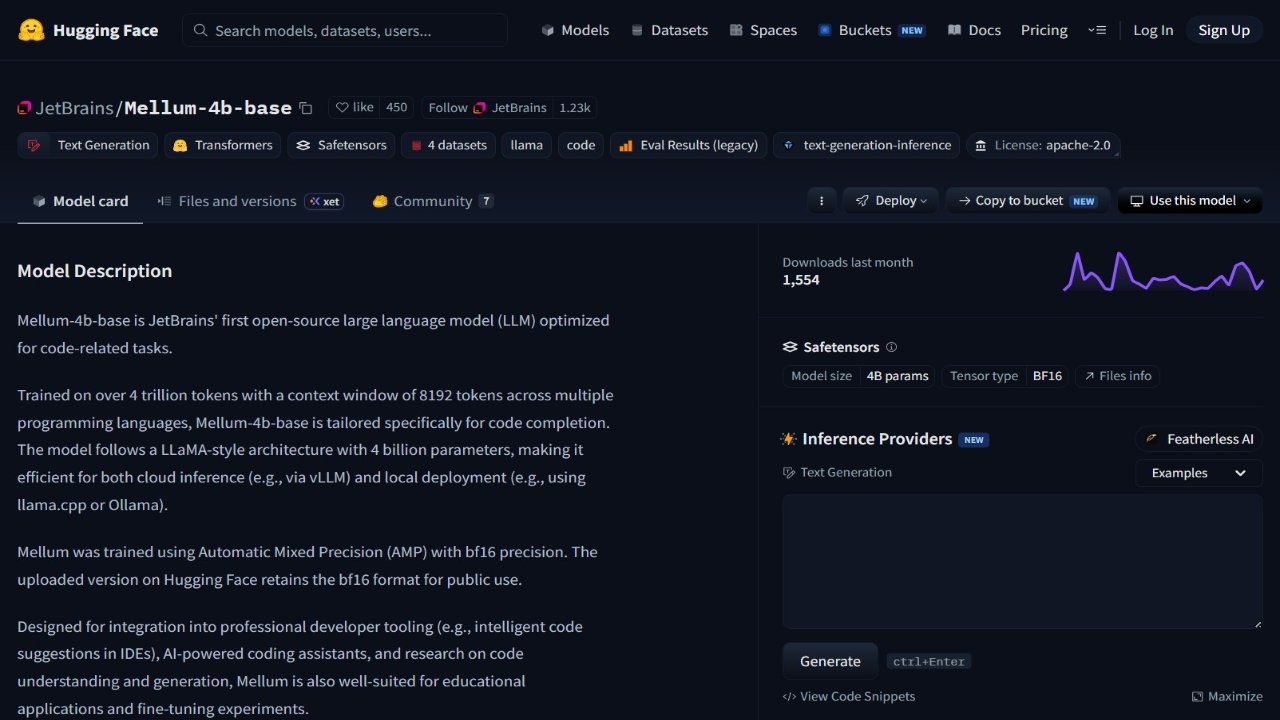The width and height of the screenshot is (1280, 720).
Task: Select the Text Generation tag
Action: click(x=88, y=145)
